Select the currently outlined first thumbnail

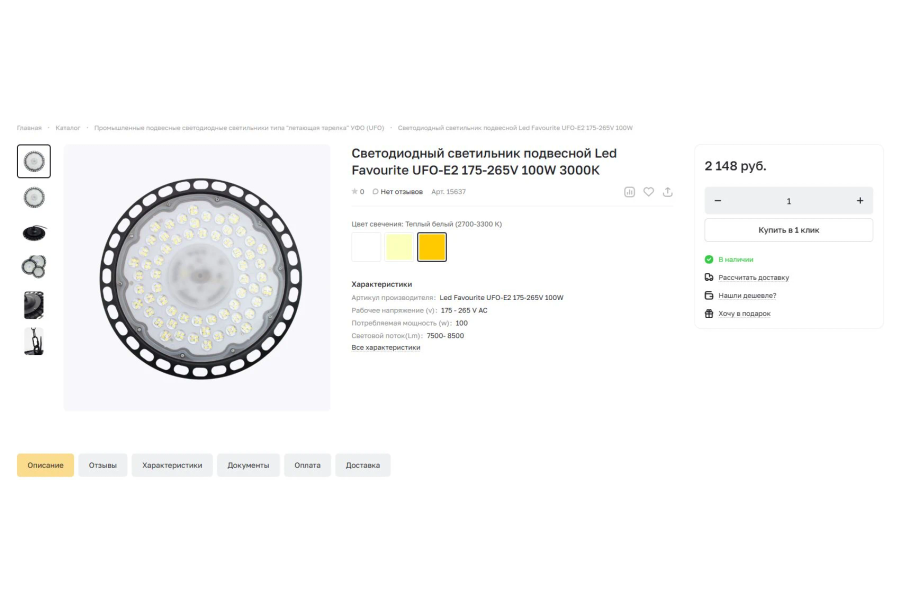[x=34, y=161]
